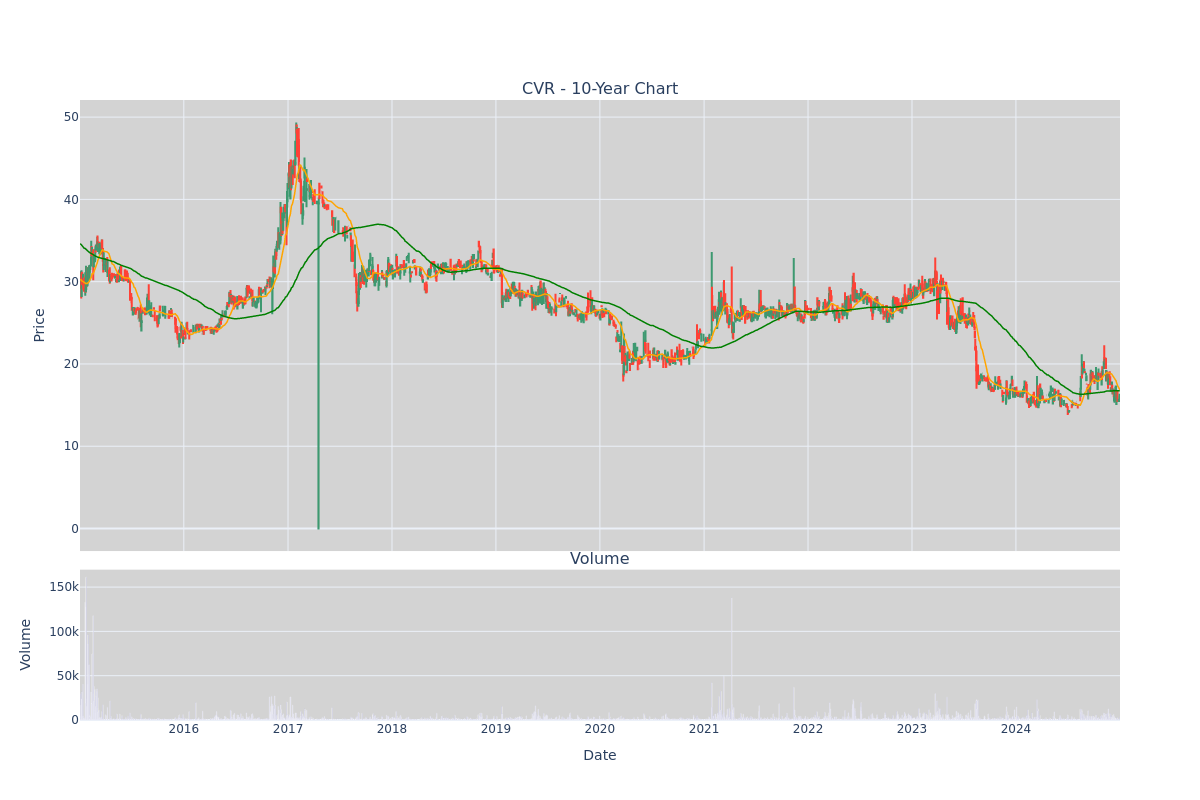Screen dimensions: 1200x800
Task: Click the volume tick label 100k
Action: tap(64, 631)
